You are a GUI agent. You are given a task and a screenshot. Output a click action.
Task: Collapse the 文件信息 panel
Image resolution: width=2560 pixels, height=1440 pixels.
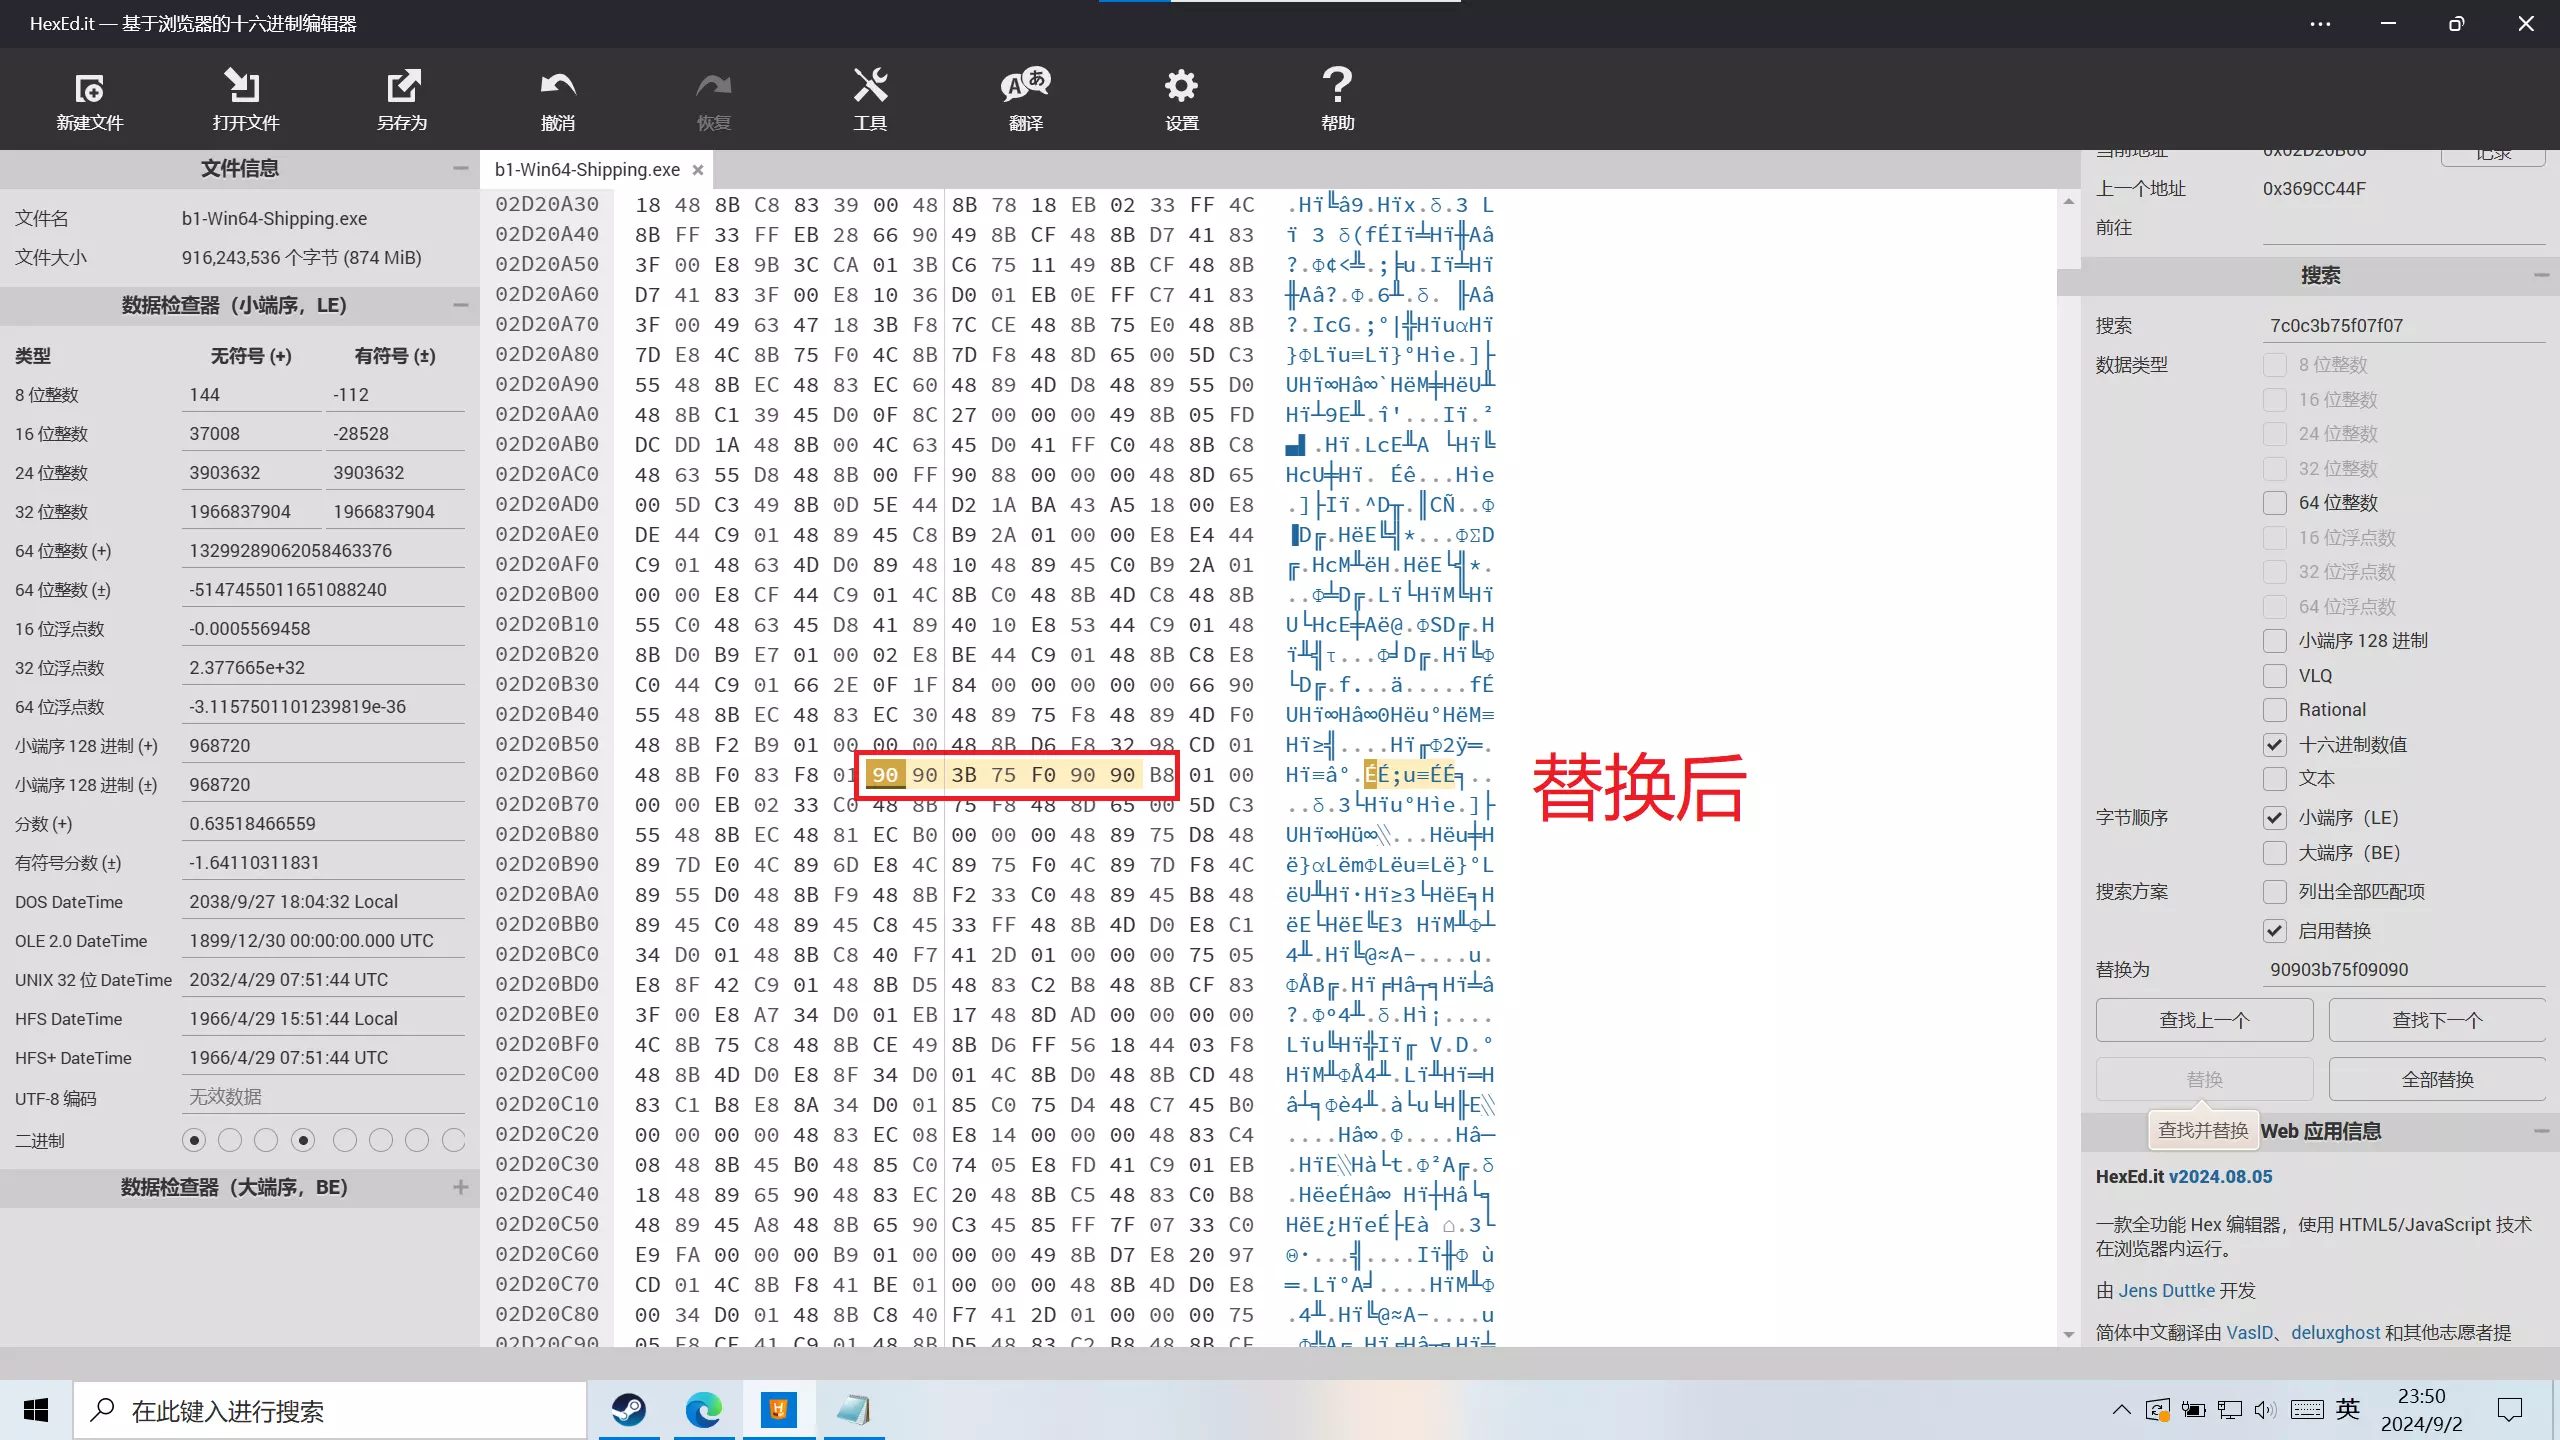click(x=460, y=168)
